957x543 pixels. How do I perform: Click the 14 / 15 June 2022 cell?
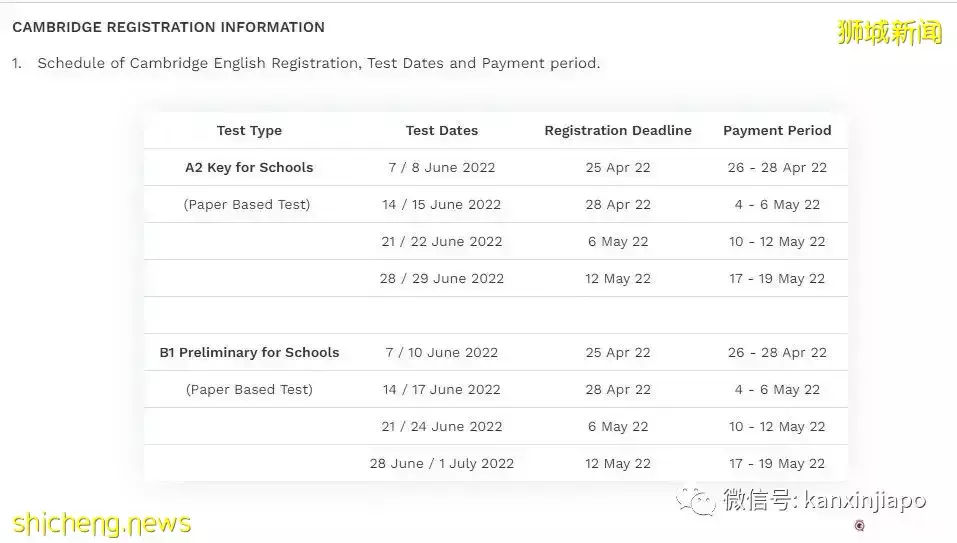click(x=441, y=204)
